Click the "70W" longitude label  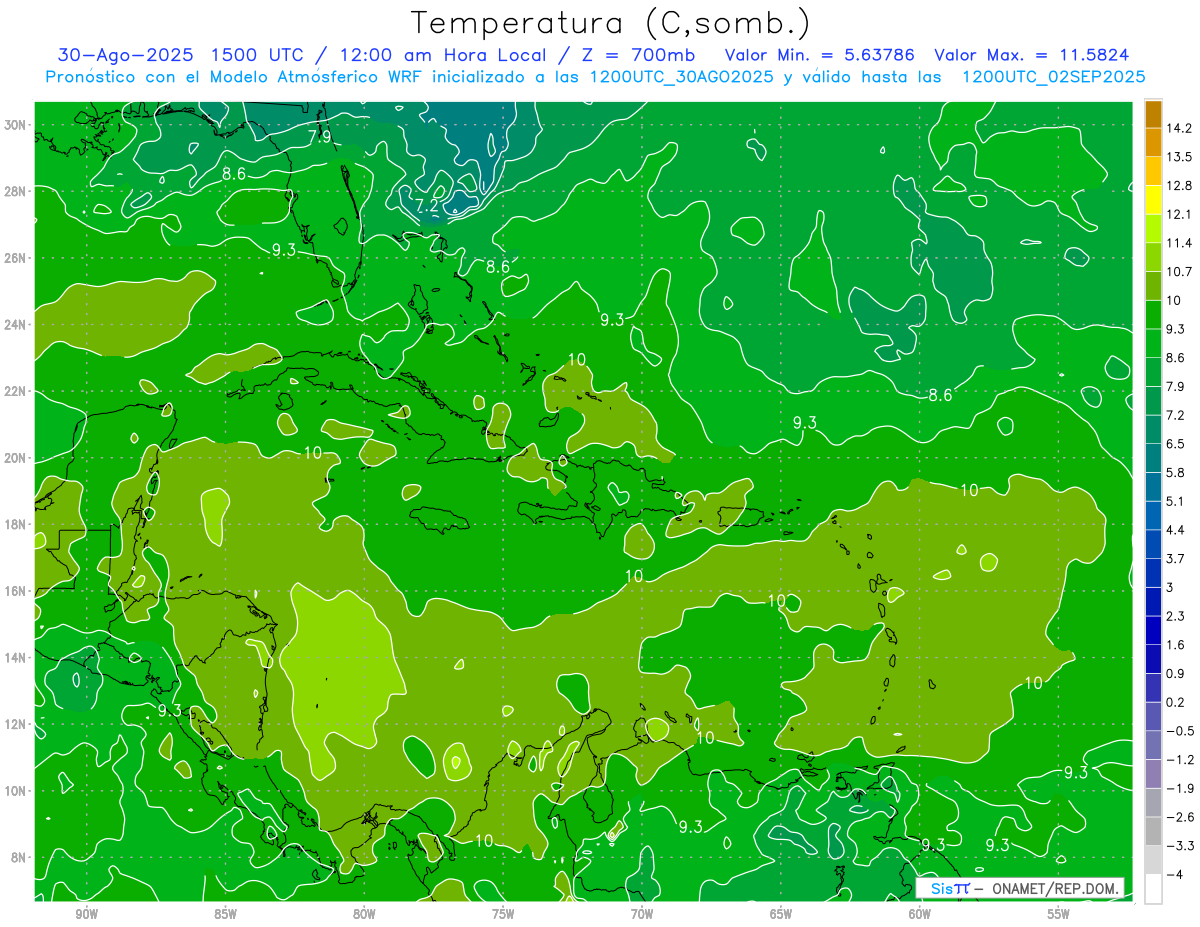[x=642, y=914]
